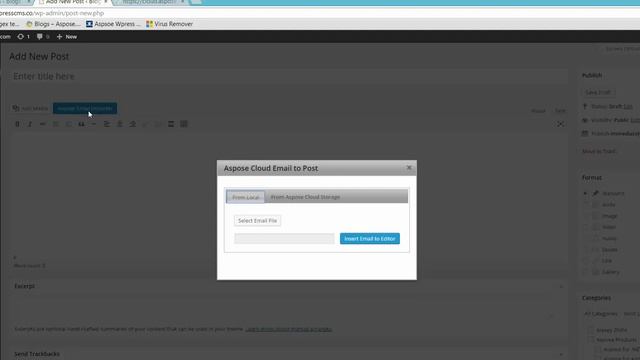Click Move to Trash link
This screenshot has width=640, height=360.
(599, 151)
